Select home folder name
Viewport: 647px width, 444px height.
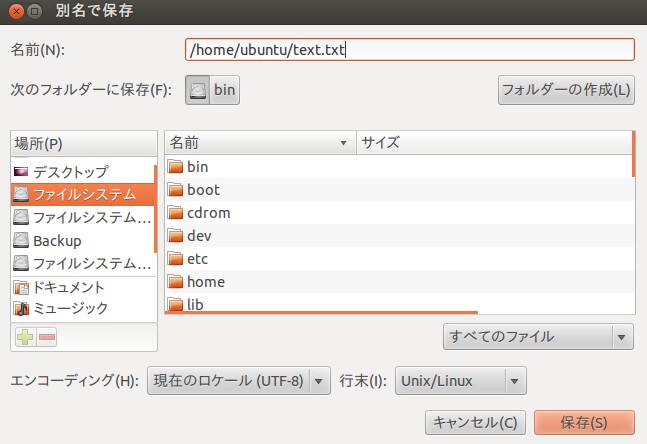[206, 282]
